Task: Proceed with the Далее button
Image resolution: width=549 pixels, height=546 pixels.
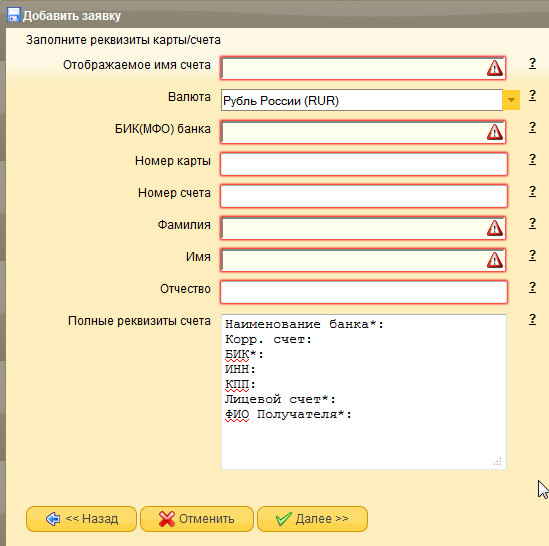Action: (x=312, y=519)
